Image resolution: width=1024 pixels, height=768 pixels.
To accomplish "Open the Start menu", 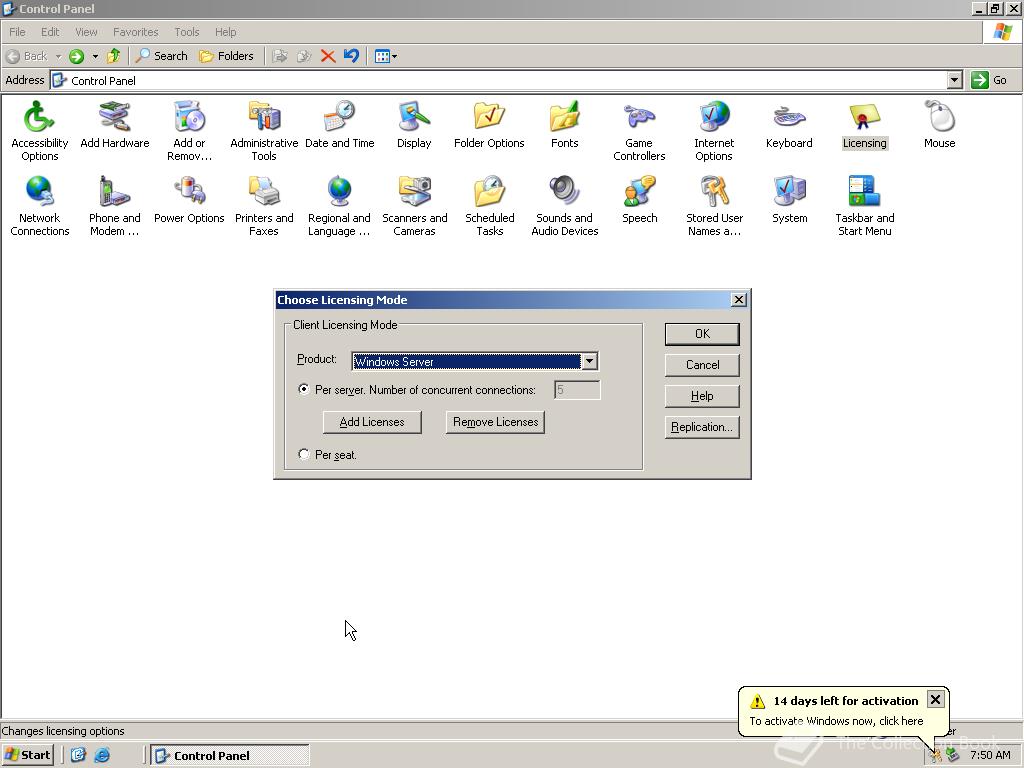I will (x=27, y=755).
